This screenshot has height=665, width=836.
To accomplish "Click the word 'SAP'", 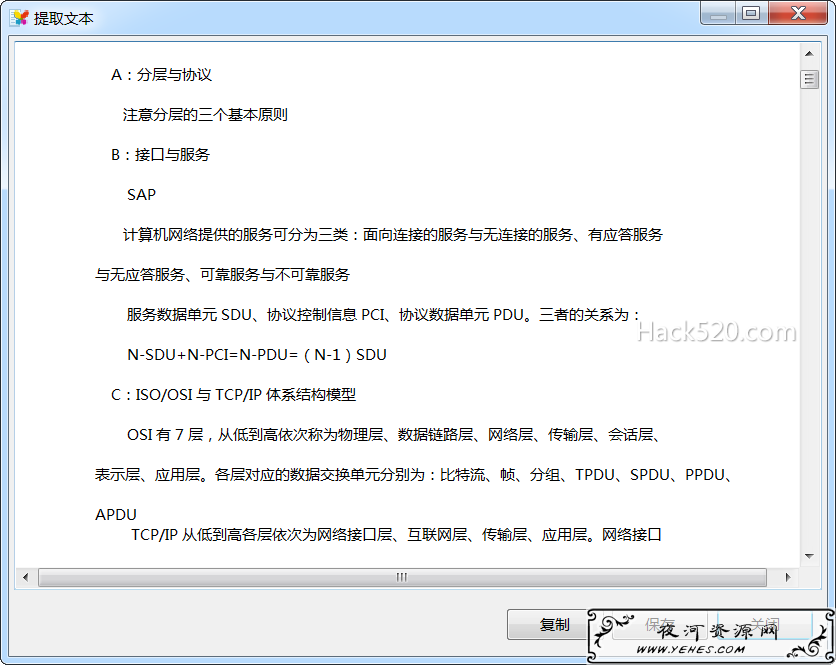I will [x=141, y=195].
